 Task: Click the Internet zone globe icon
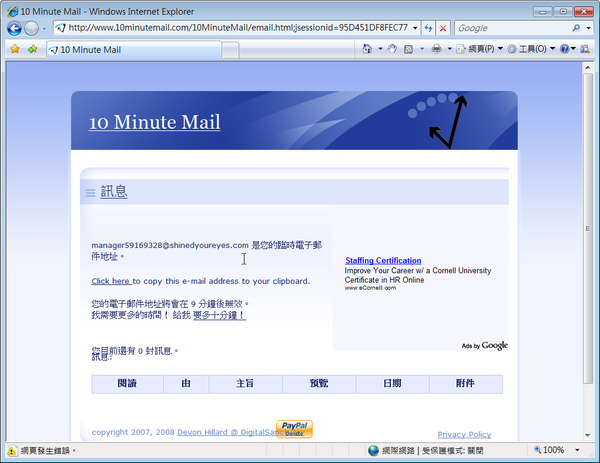point(373,450)
